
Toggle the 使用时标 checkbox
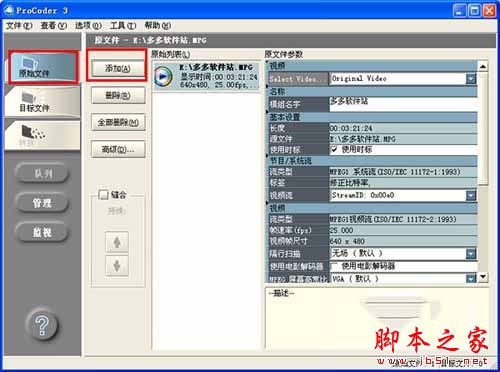(x=334, y=150)
